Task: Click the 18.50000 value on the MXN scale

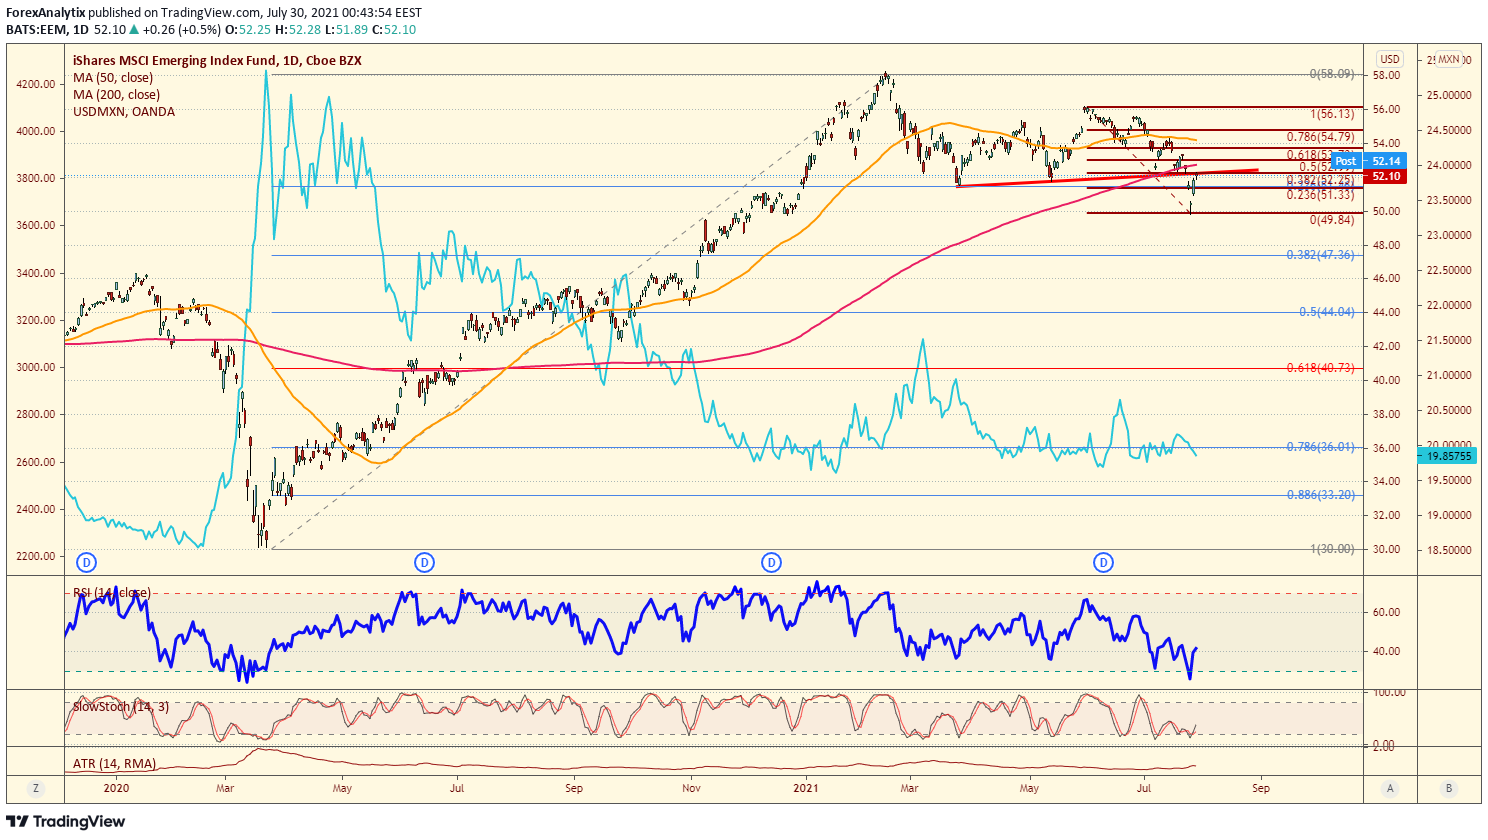Action: [x=1449, y=550]
